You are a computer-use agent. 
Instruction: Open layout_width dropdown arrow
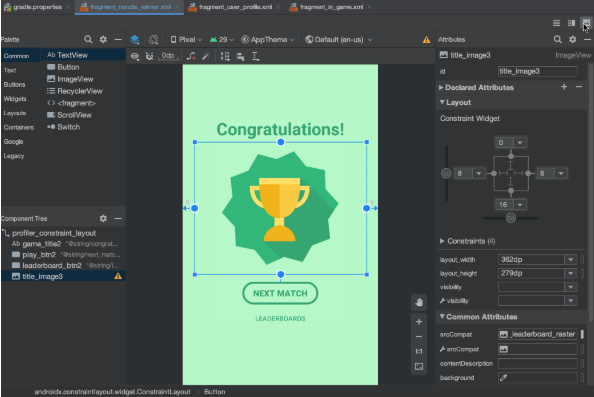point(571,259)
